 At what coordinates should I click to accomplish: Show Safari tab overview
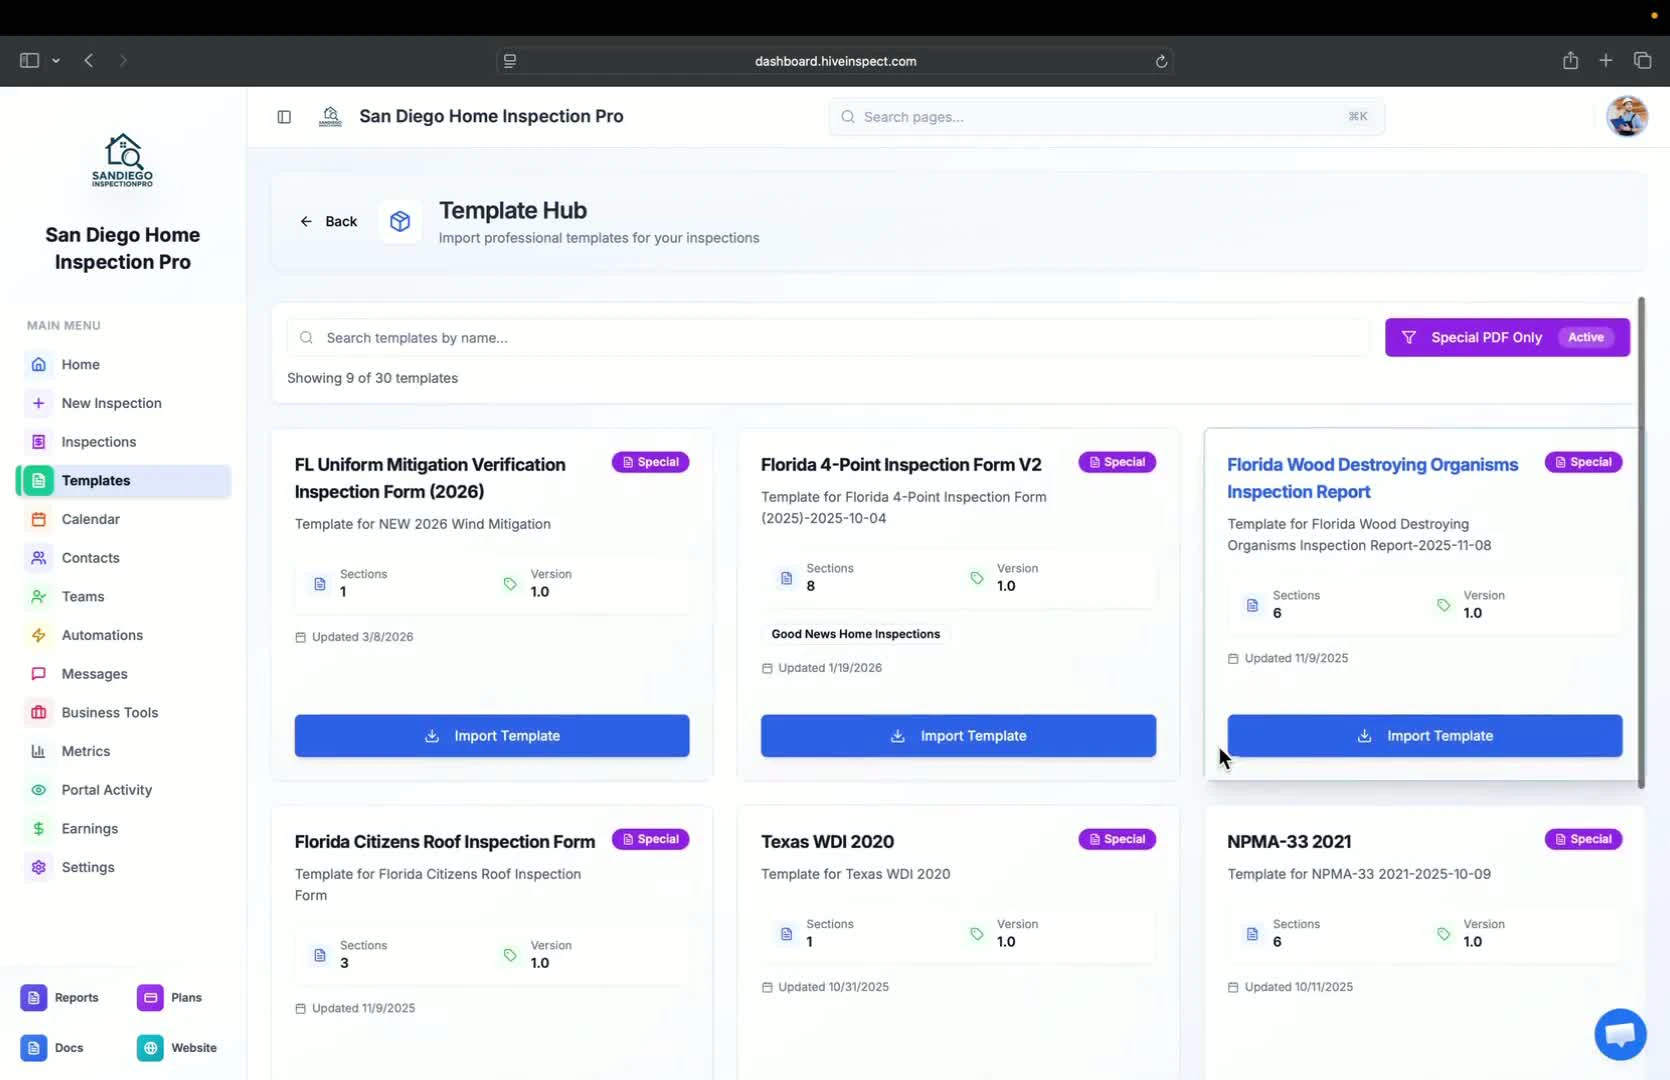1642,61
